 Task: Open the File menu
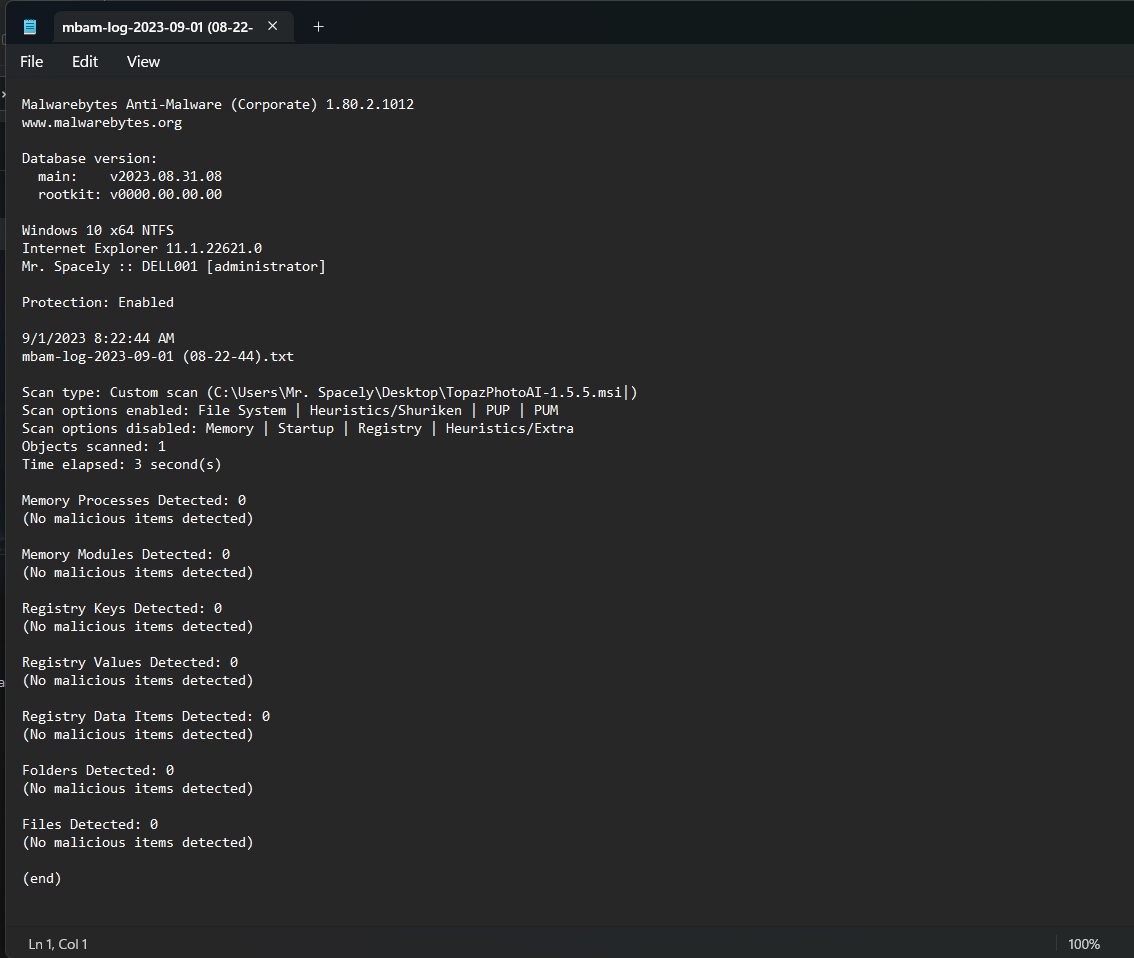click(31, 61)
